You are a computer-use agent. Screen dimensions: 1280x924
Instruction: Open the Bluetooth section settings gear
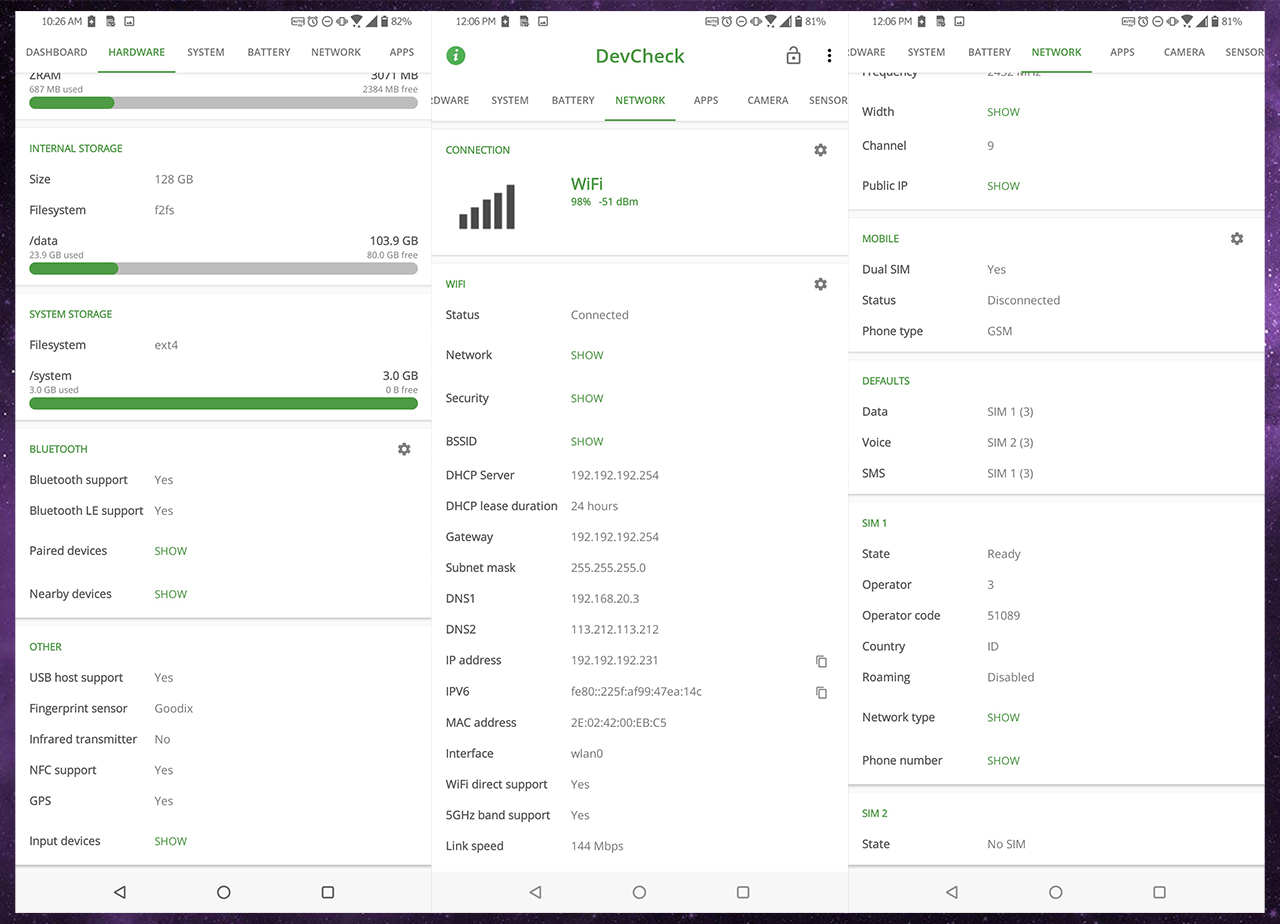(404, 449)
